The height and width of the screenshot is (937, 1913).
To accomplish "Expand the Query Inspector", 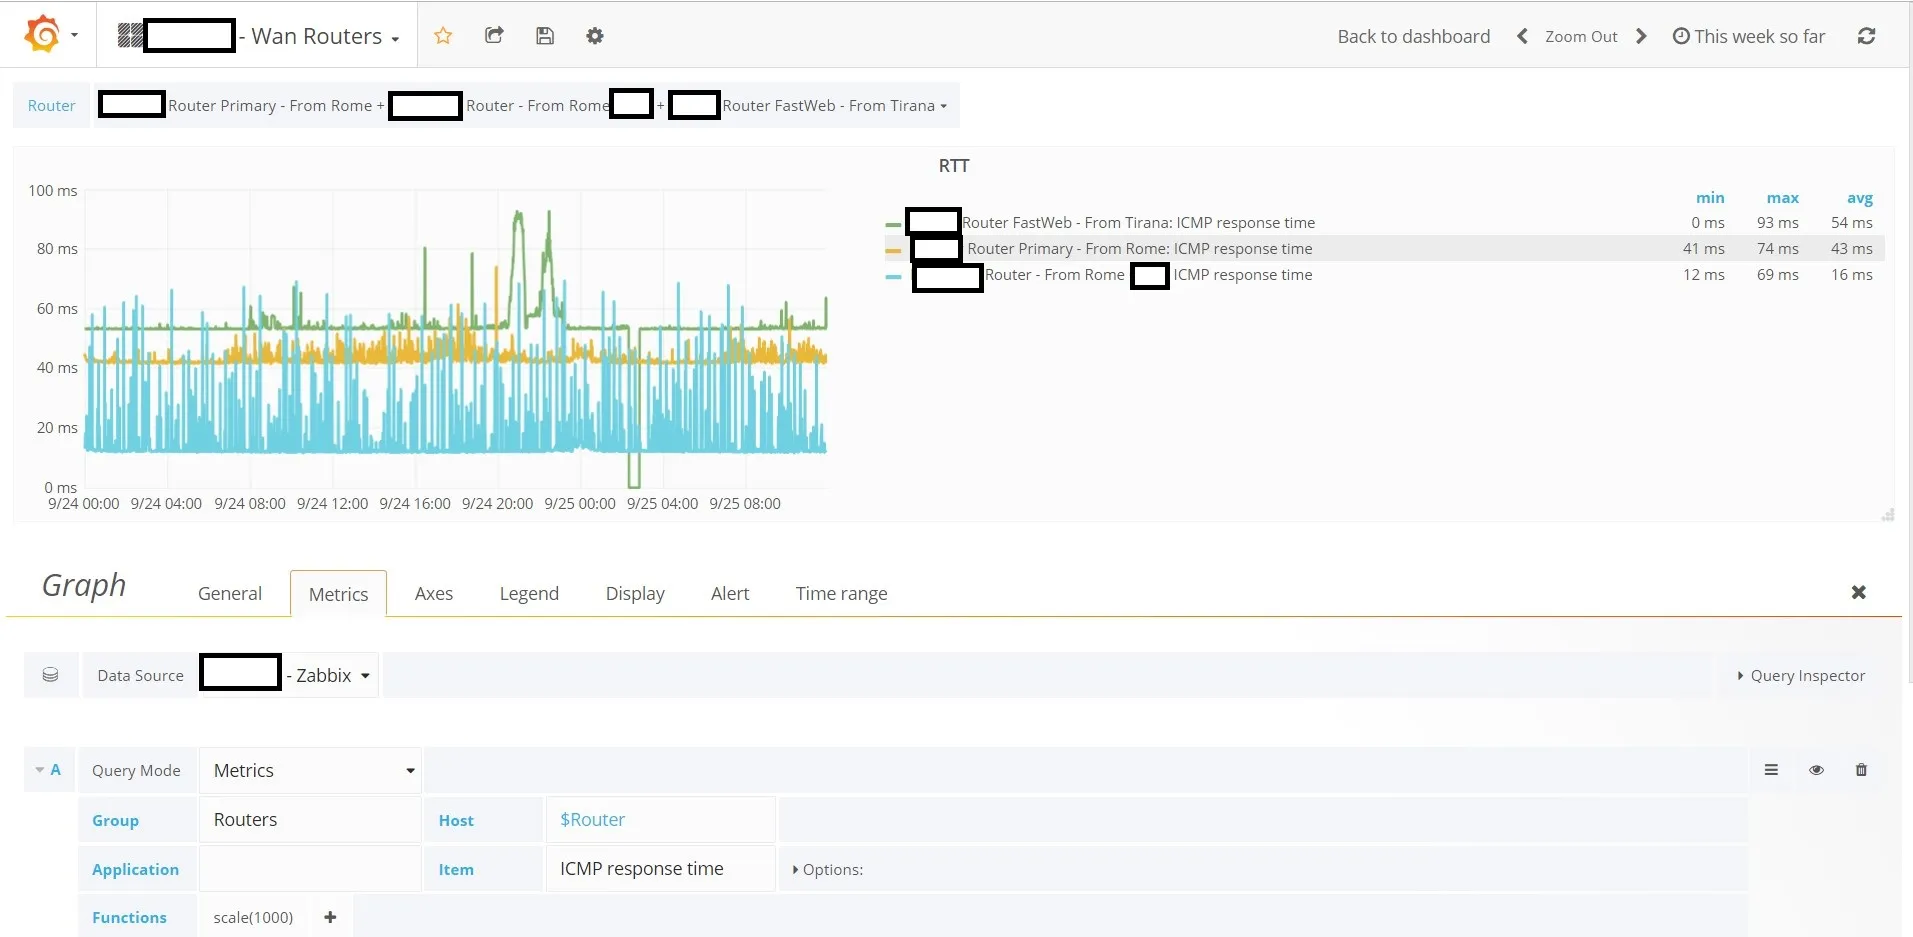I will click(1801, 676).
